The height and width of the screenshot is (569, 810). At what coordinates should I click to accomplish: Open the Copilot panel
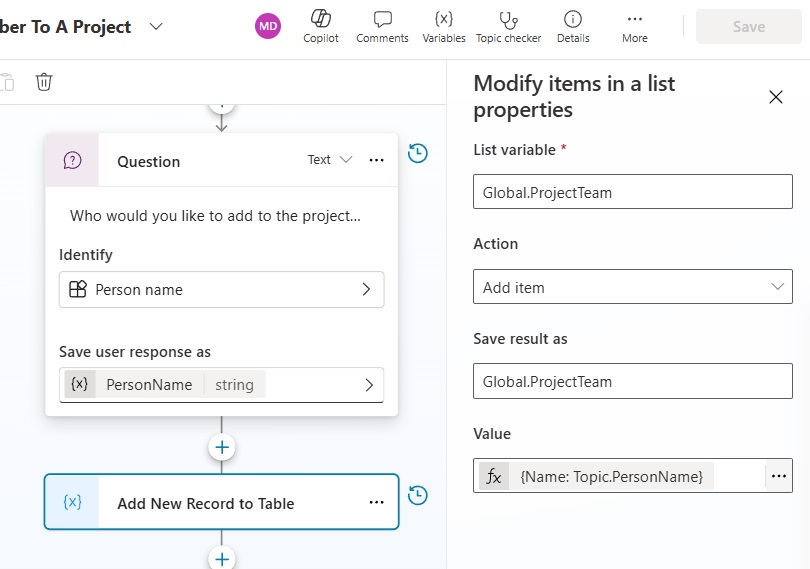tap(320, 26)
